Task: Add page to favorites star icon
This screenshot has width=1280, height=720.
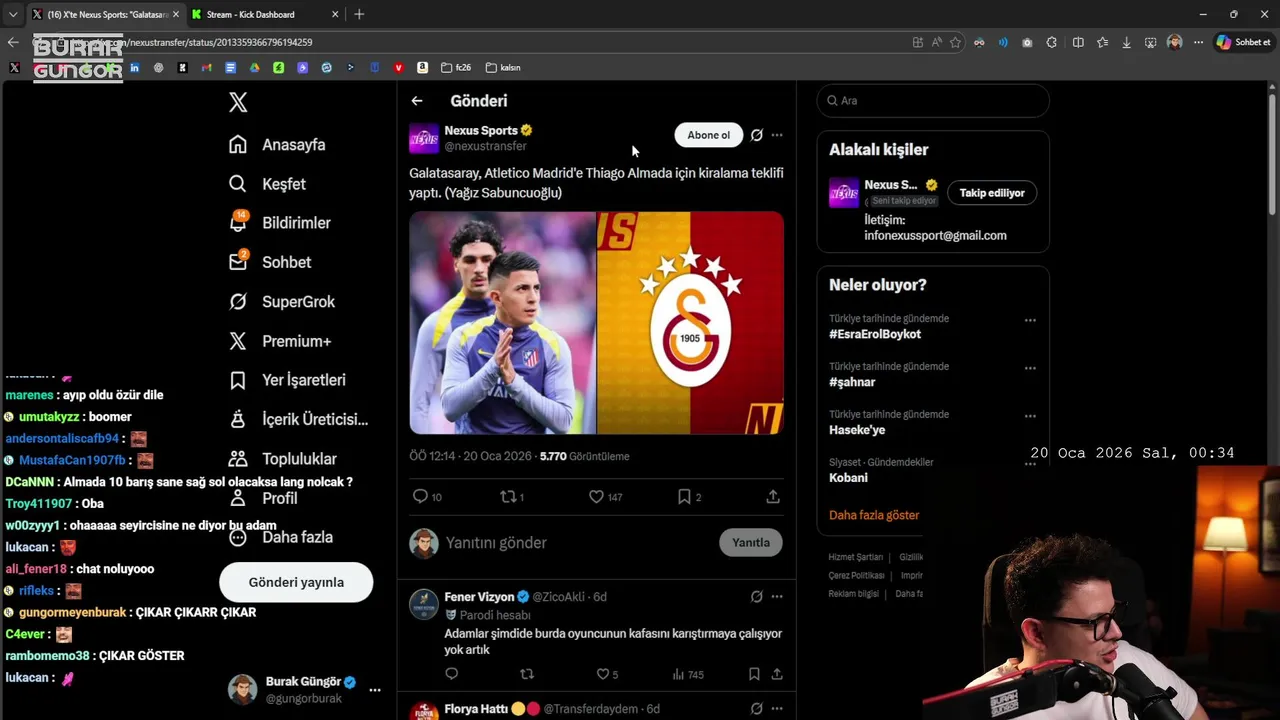Action: click(955, 42)
